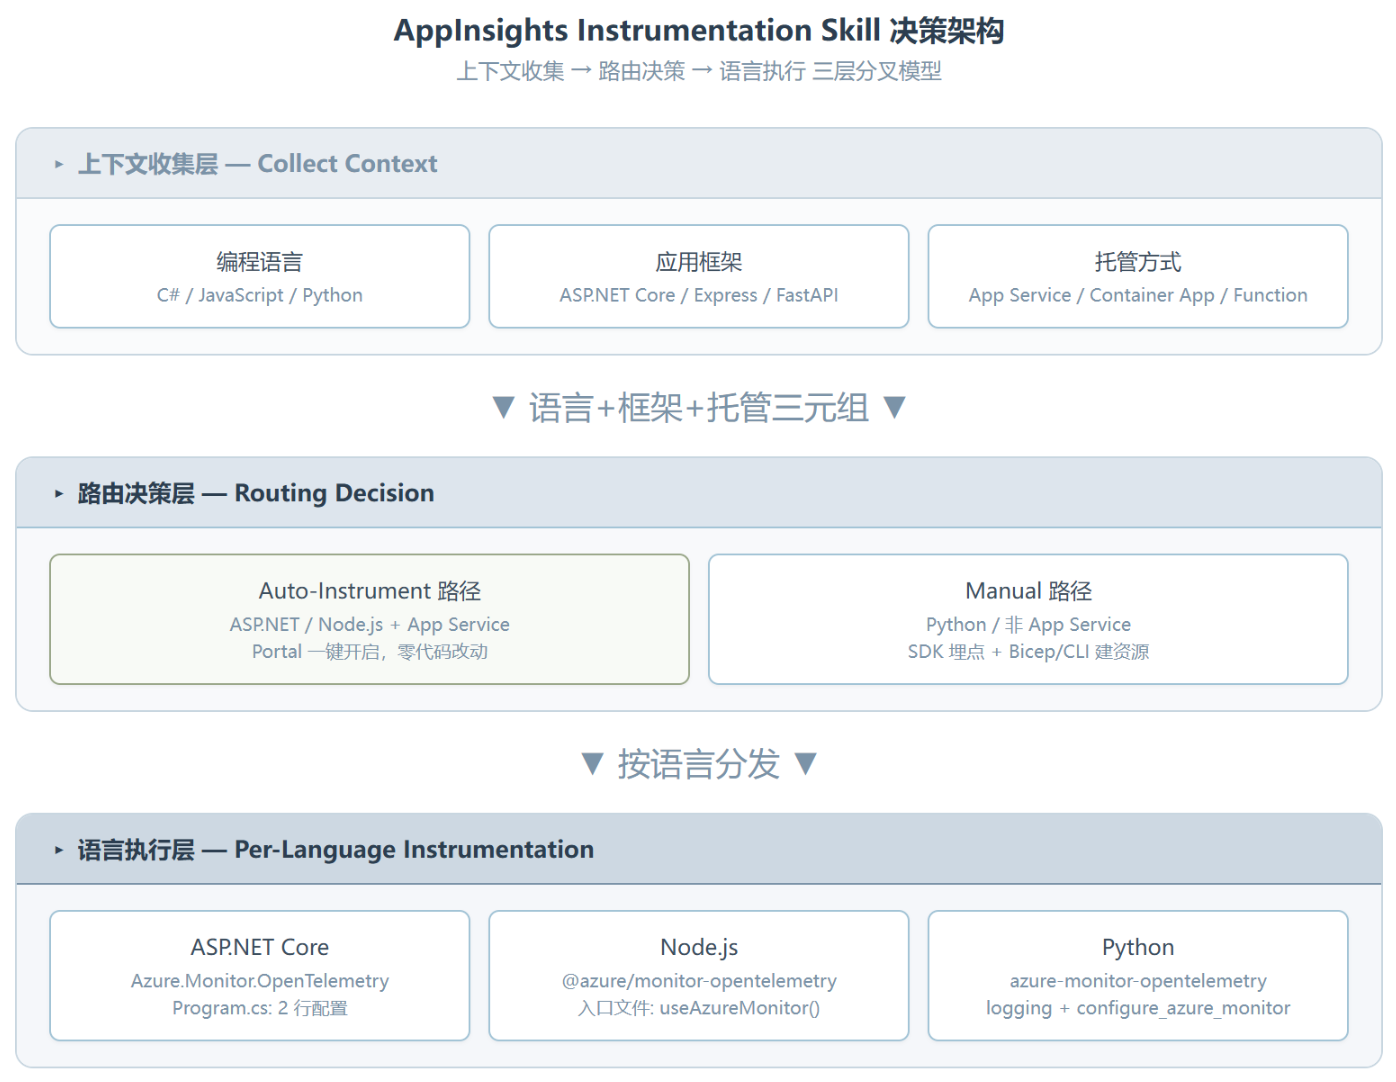1396x1082 pixels.
Task: Click the Program.cs: 2 行配置 line
Action: pos(260,1008)
